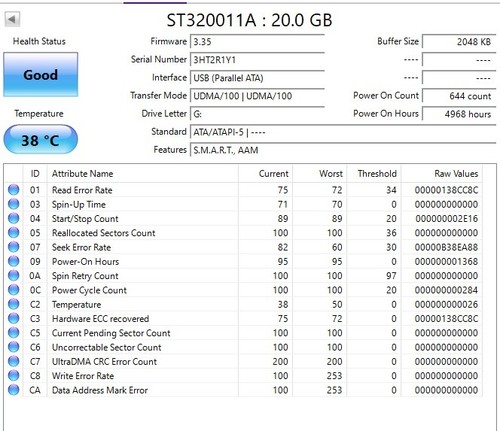Click threshold 97 in Spin Retry Count row

point(391,276)
